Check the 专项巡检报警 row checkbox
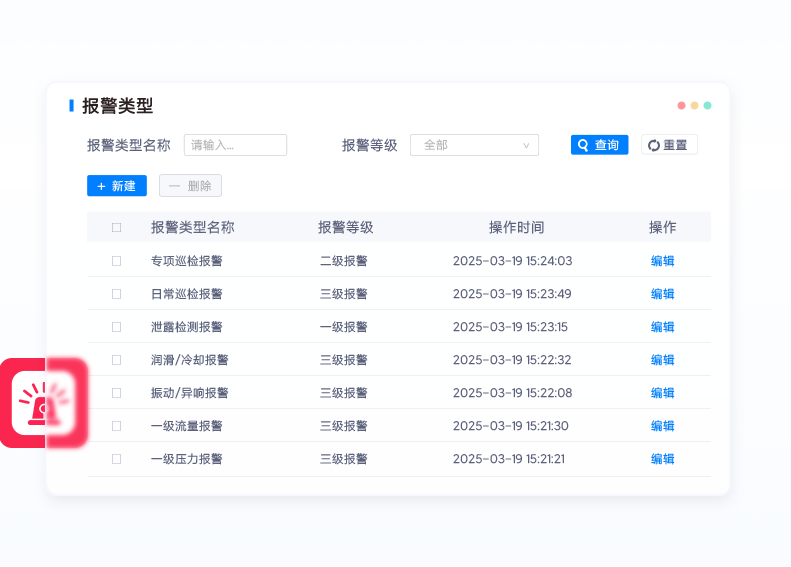791x567 pixels. click(x=117, y=261)
